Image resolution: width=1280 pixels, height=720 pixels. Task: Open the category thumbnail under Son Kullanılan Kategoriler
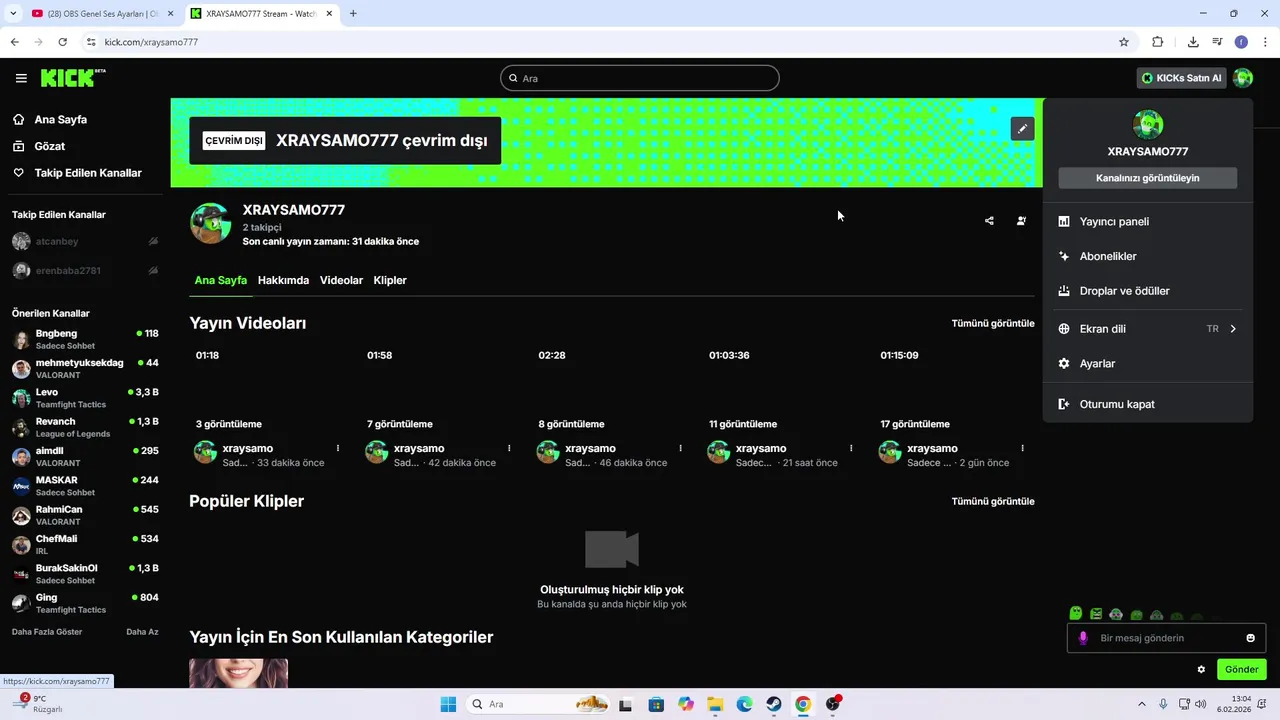point(239,673)
